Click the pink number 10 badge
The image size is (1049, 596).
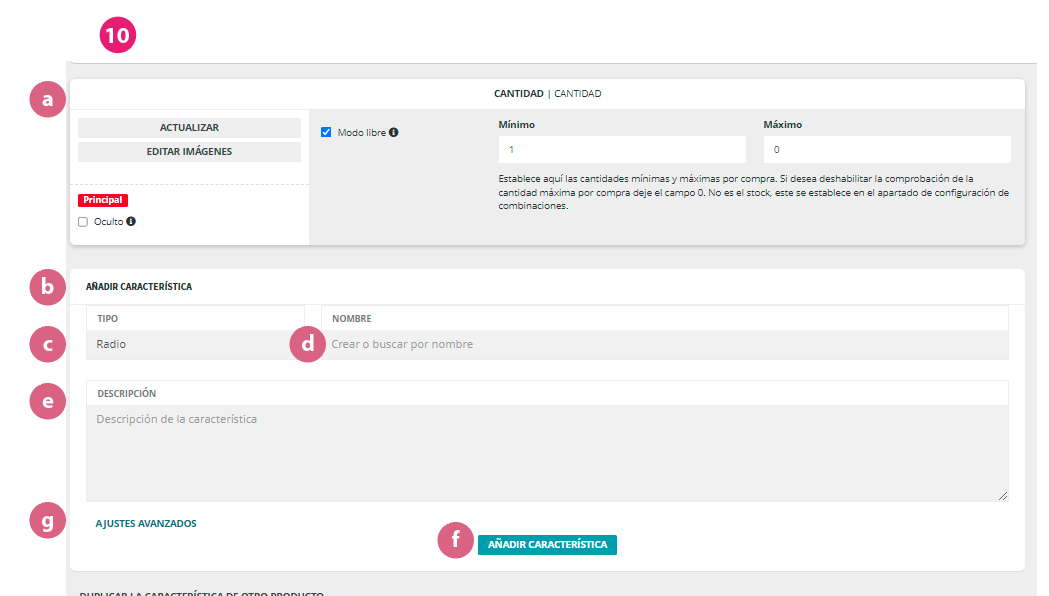117,36
